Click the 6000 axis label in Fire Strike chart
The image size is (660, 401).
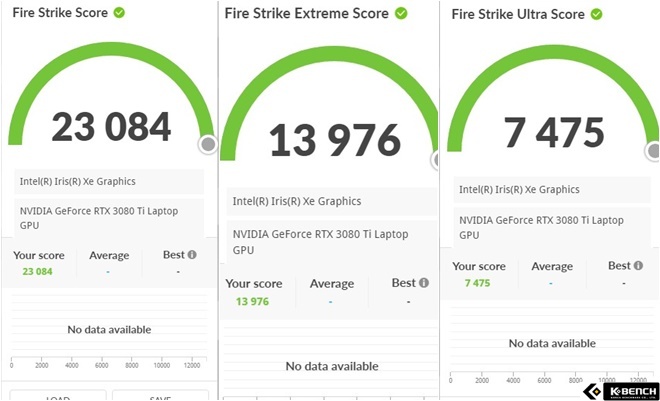(x=101, y=365)
